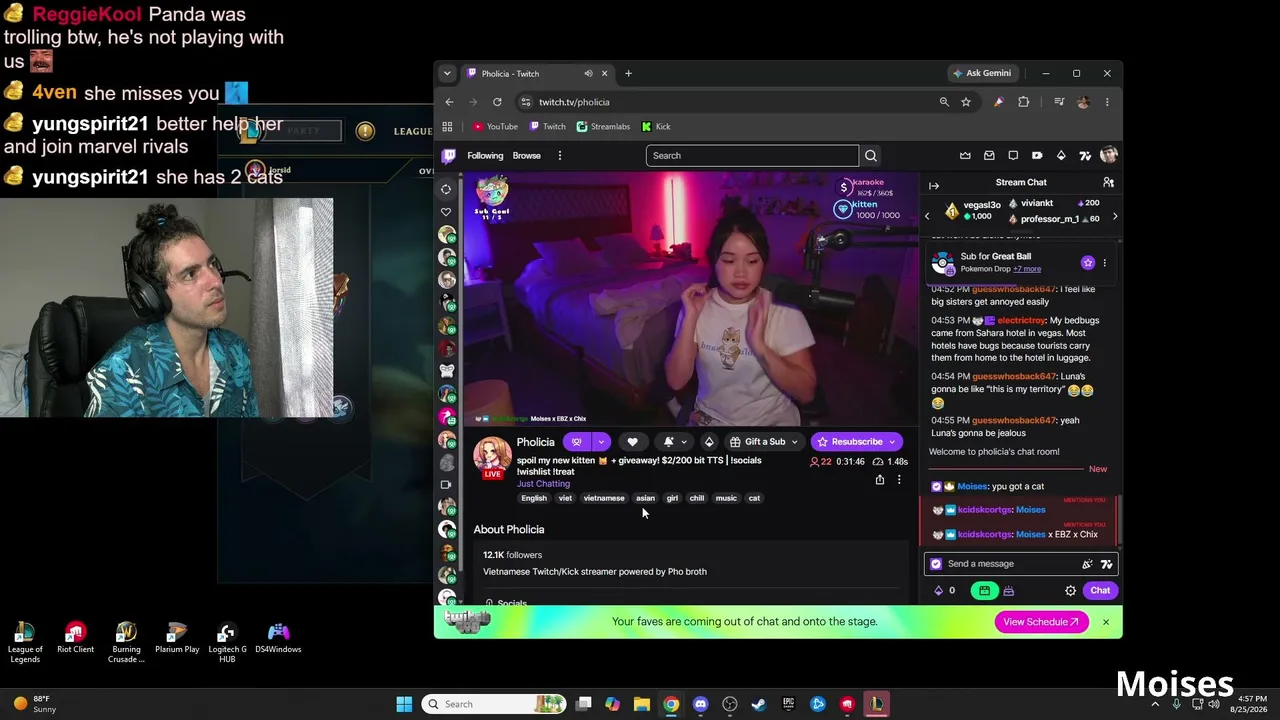Open the Whispers speech bubble icon

tap(1013, 155)
